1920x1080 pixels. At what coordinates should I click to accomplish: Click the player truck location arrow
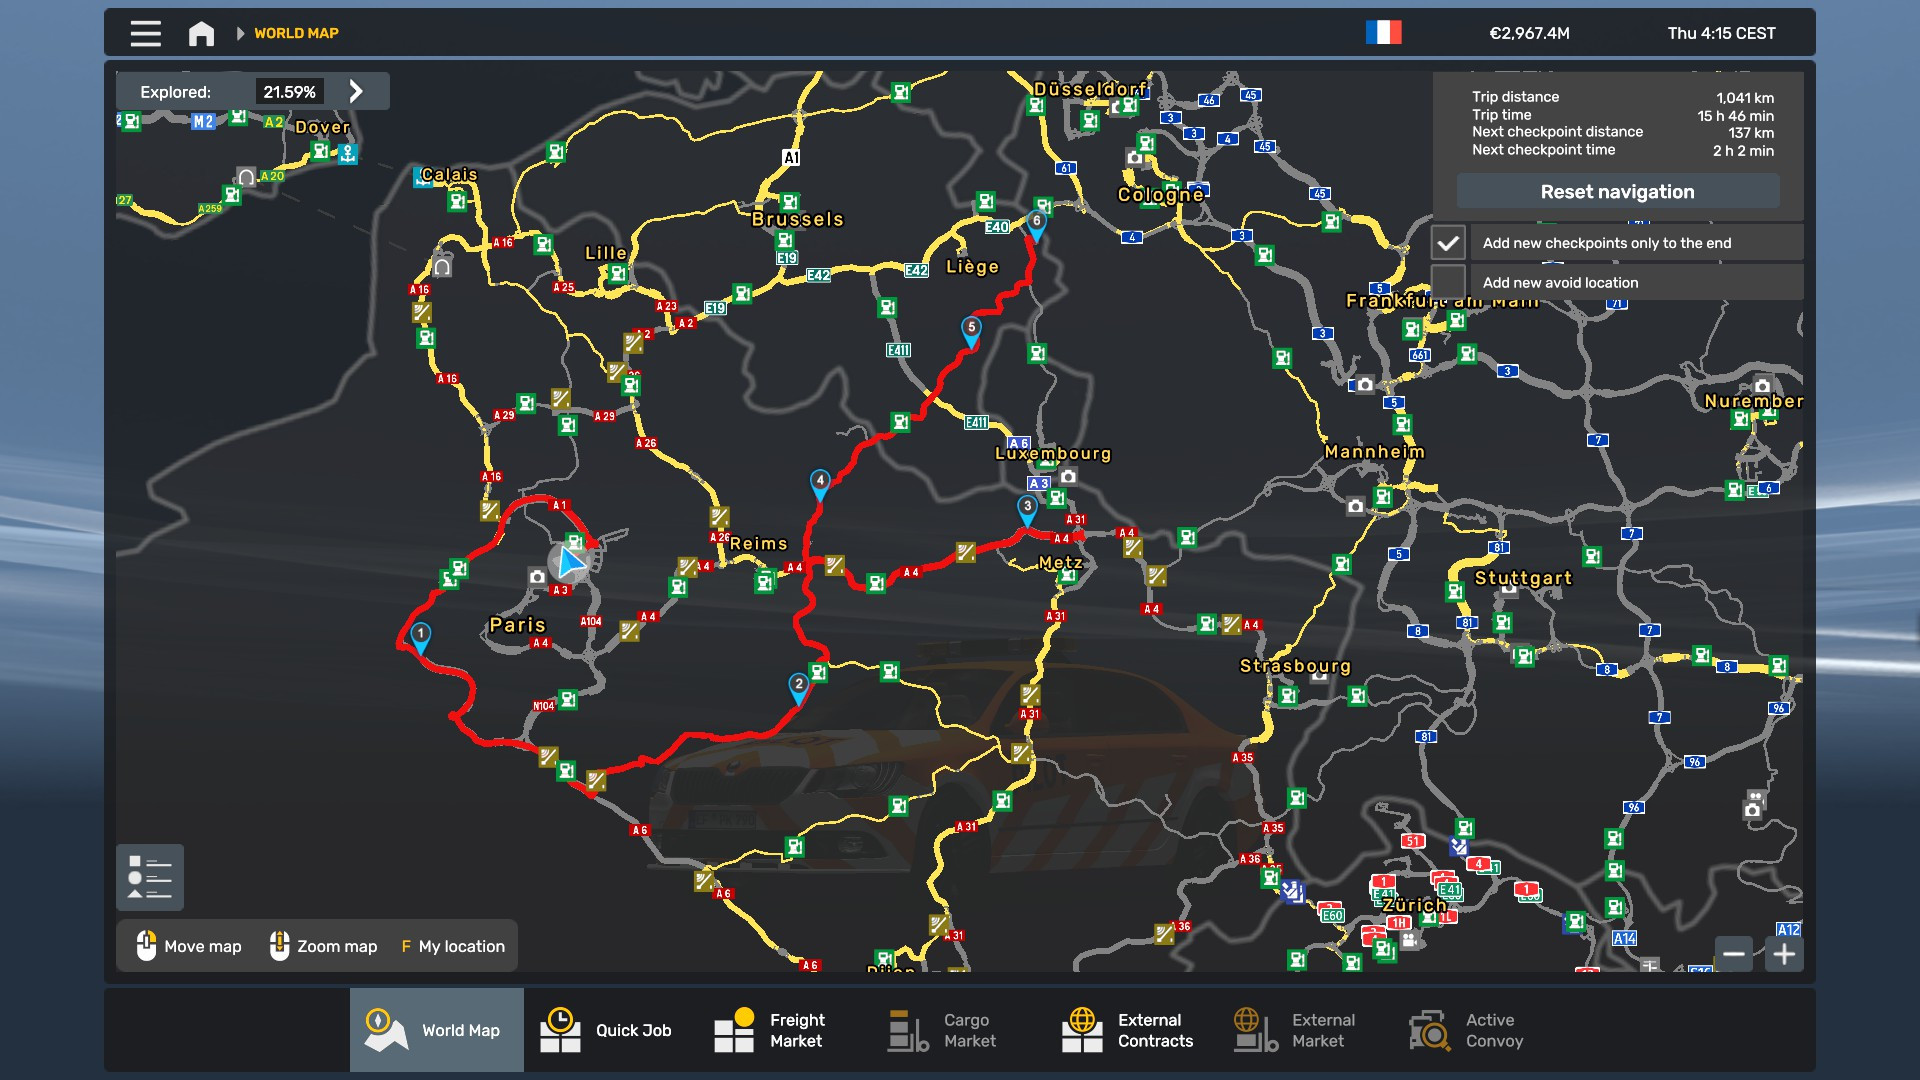571,562
